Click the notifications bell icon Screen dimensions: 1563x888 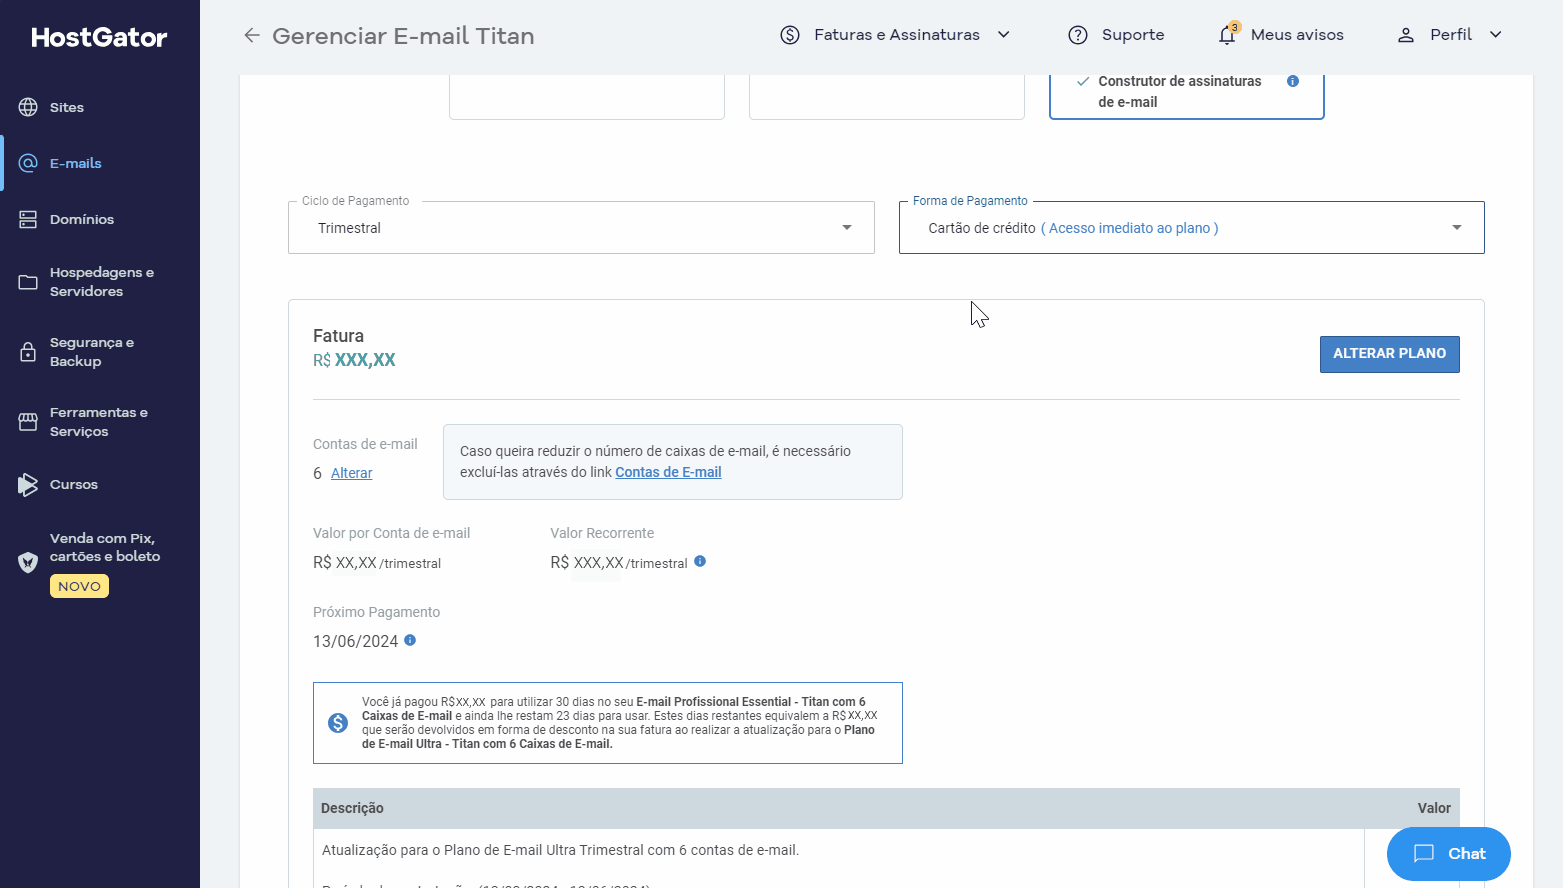tap(1227, 35)
